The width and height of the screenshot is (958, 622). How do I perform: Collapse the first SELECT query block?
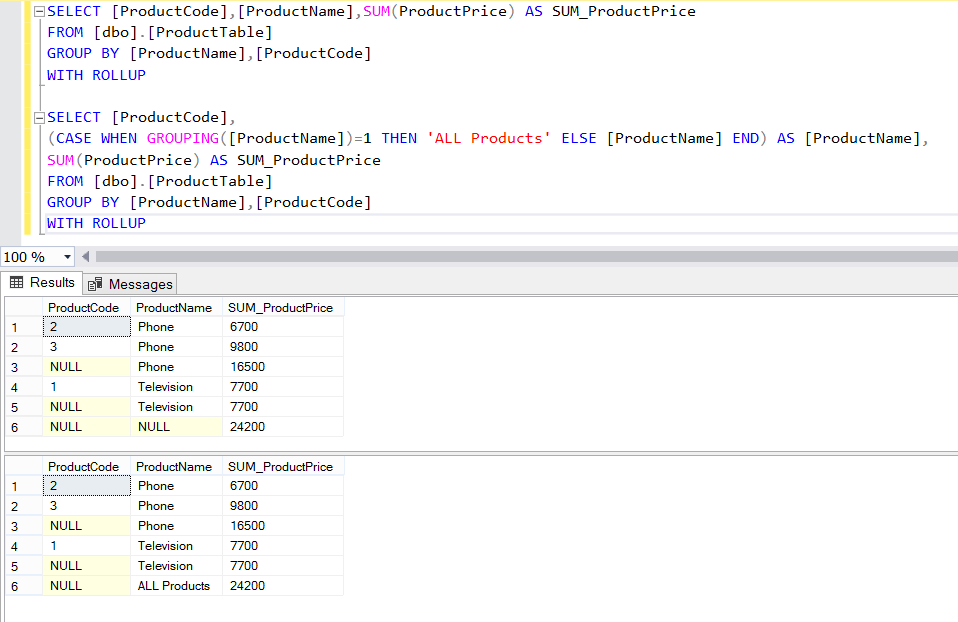pyautogui.click(x=39, y=12)
